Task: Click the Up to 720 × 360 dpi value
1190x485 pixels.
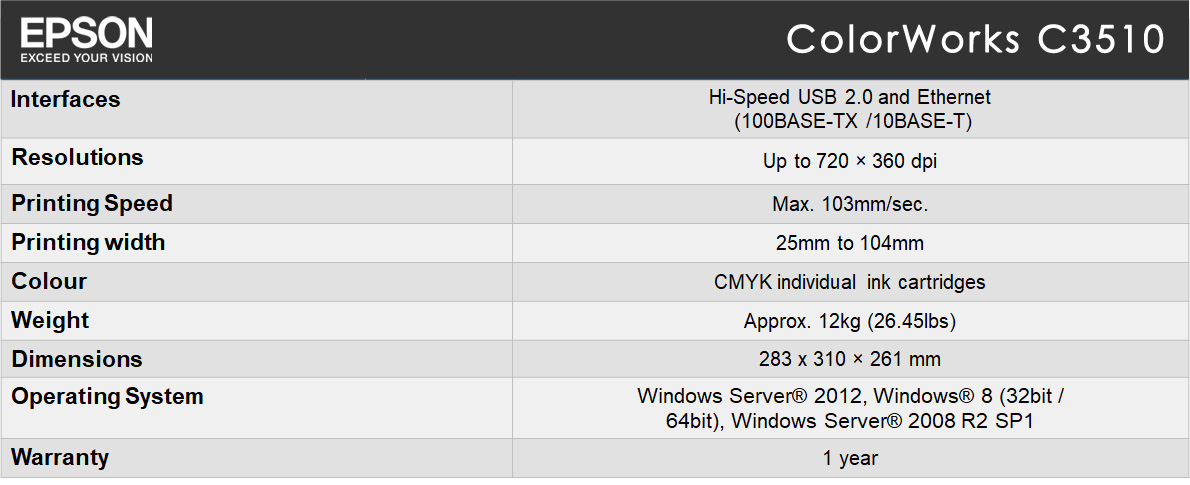Action: coord(849,161)
